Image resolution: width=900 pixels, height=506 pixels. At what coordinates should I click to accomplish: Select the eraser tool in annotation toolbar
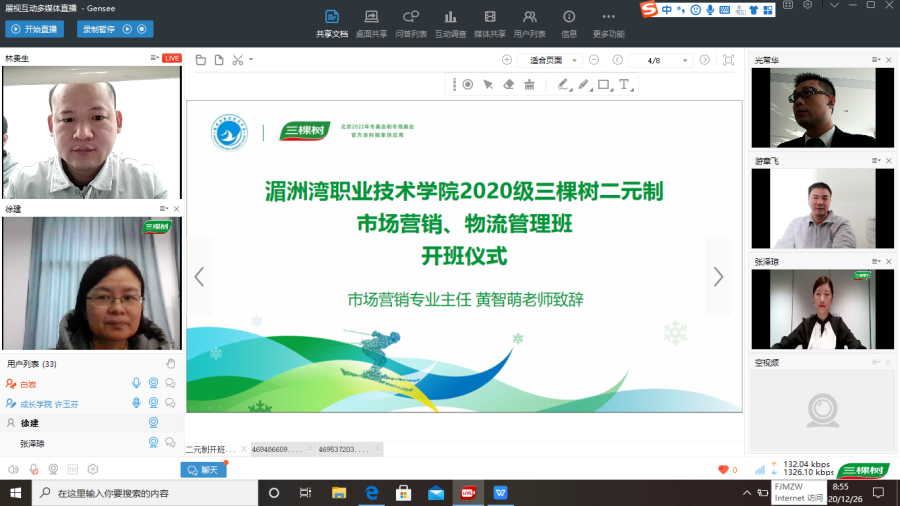click(x=508, y=85)
